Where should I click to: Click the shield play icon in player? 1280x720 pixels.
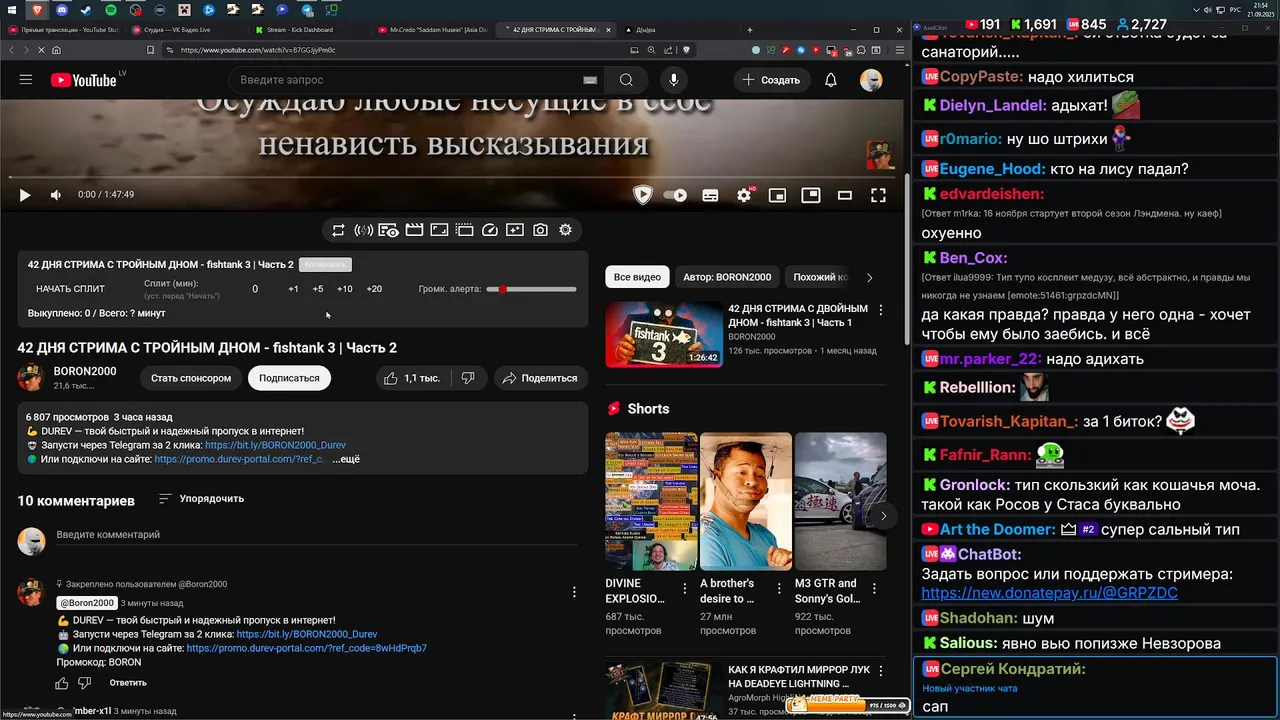[x=643, y=195]
